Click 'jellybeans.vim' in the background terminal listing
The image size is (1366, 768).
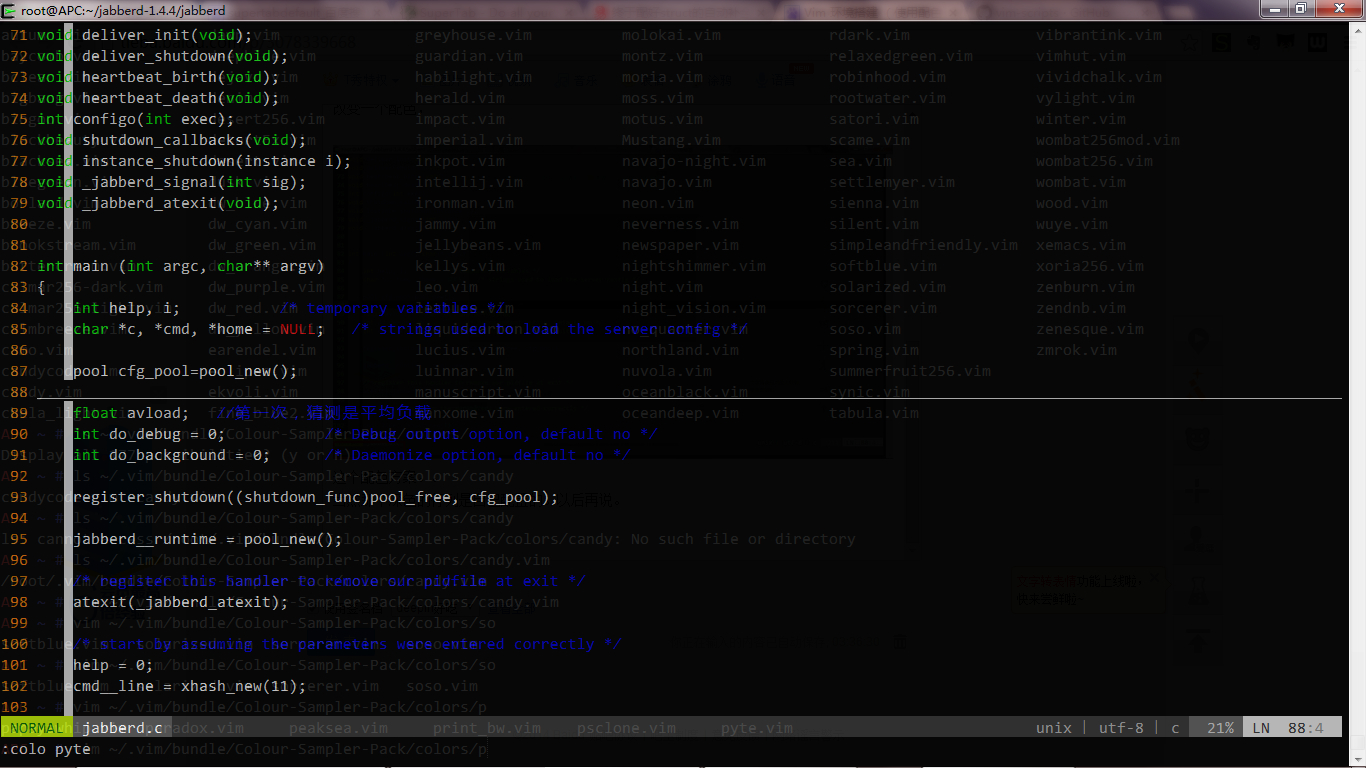(478, 245)
